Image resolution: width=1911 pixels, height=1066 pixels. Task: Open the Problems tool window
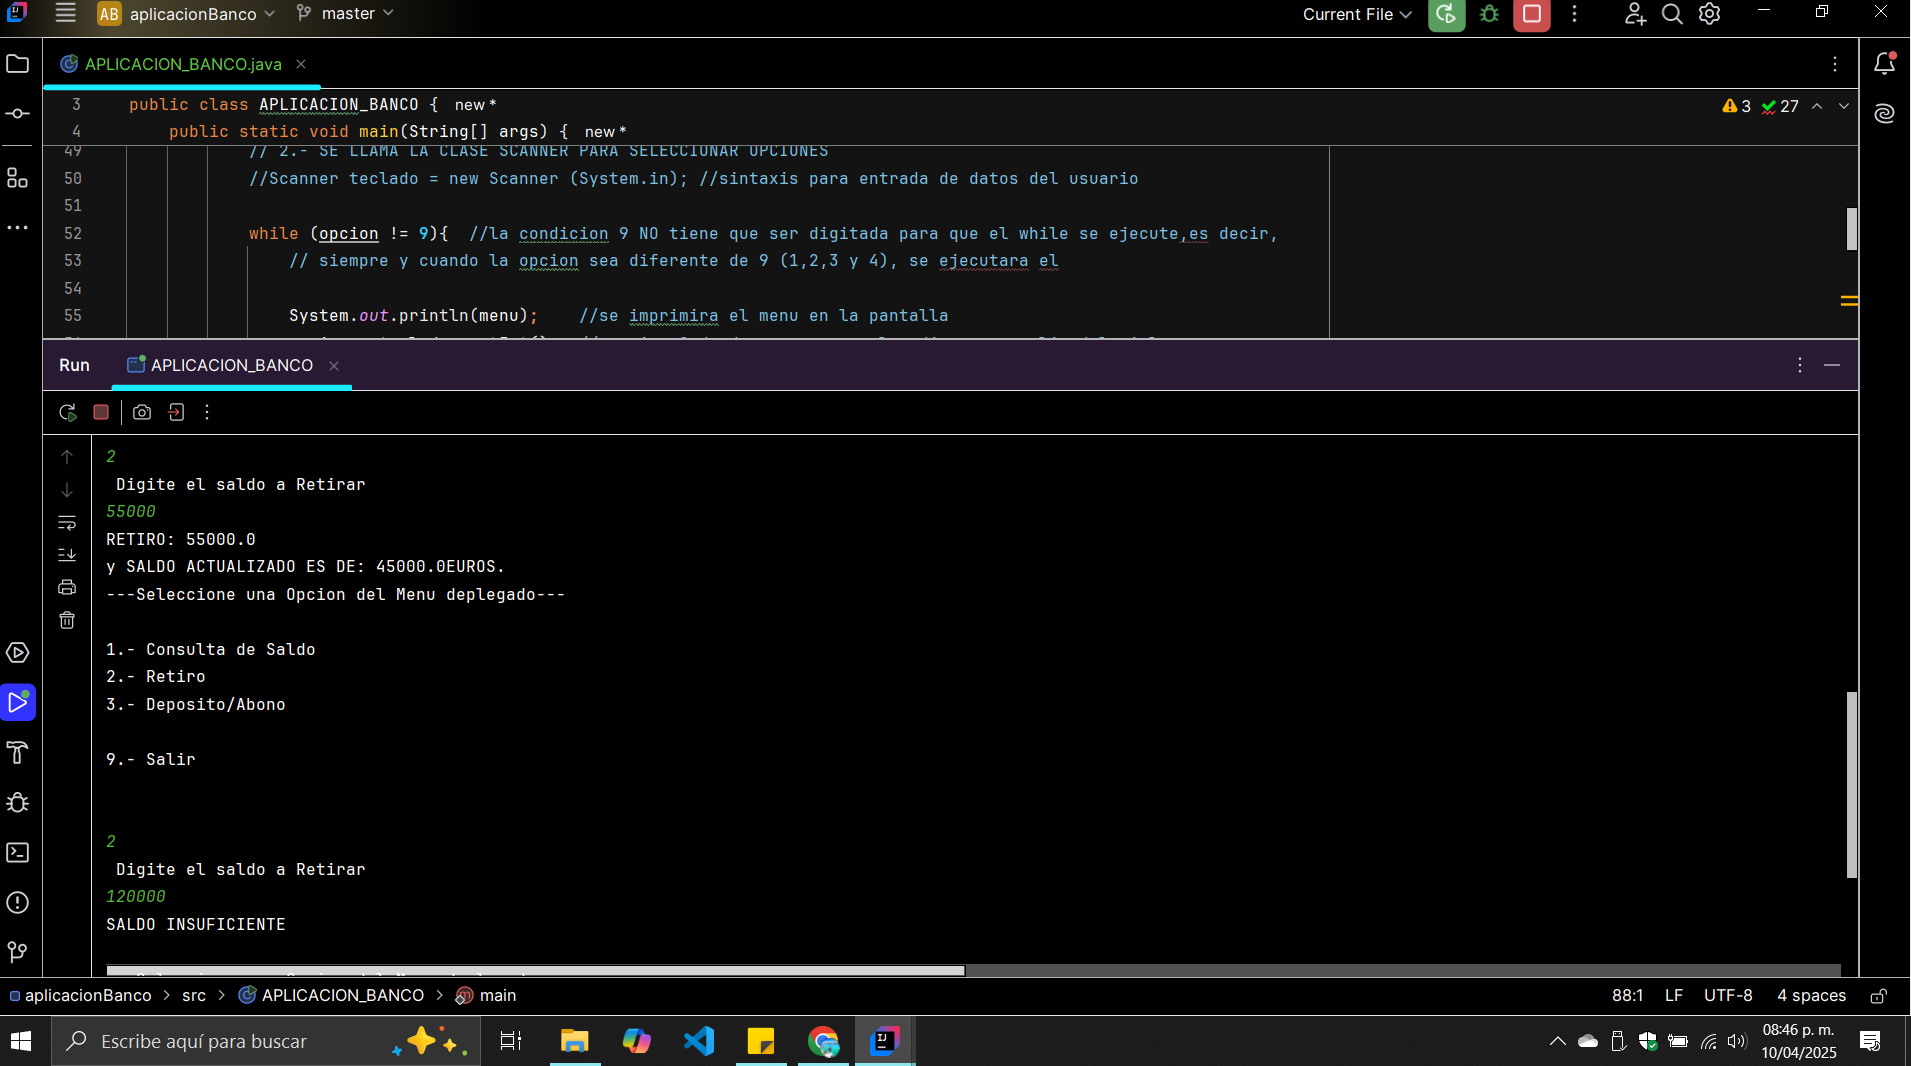(x=18, y=903)
